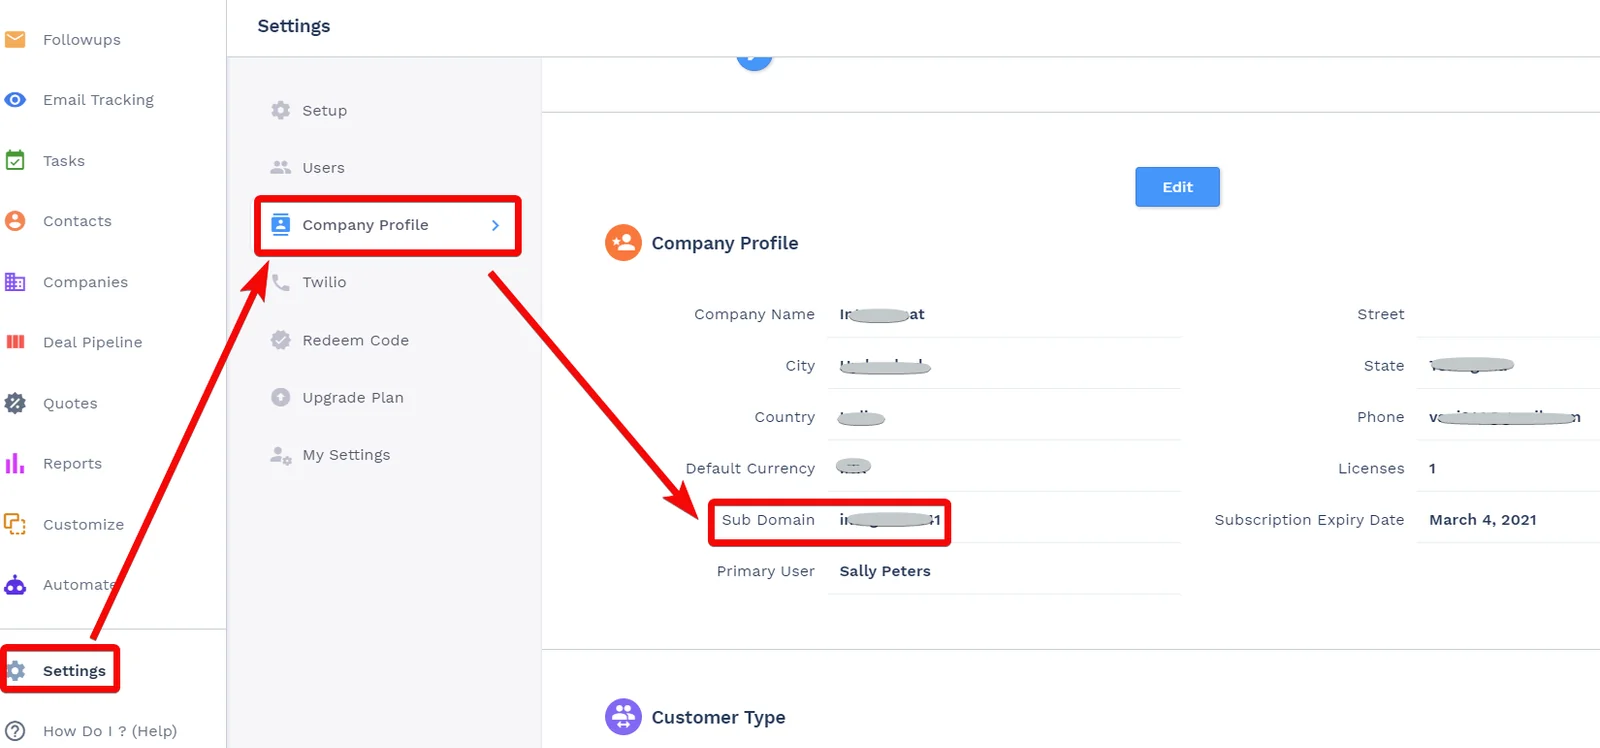1600x748 pixels.
Task: Select the Deal Pipeline icon
Action: tap(15, 342)
